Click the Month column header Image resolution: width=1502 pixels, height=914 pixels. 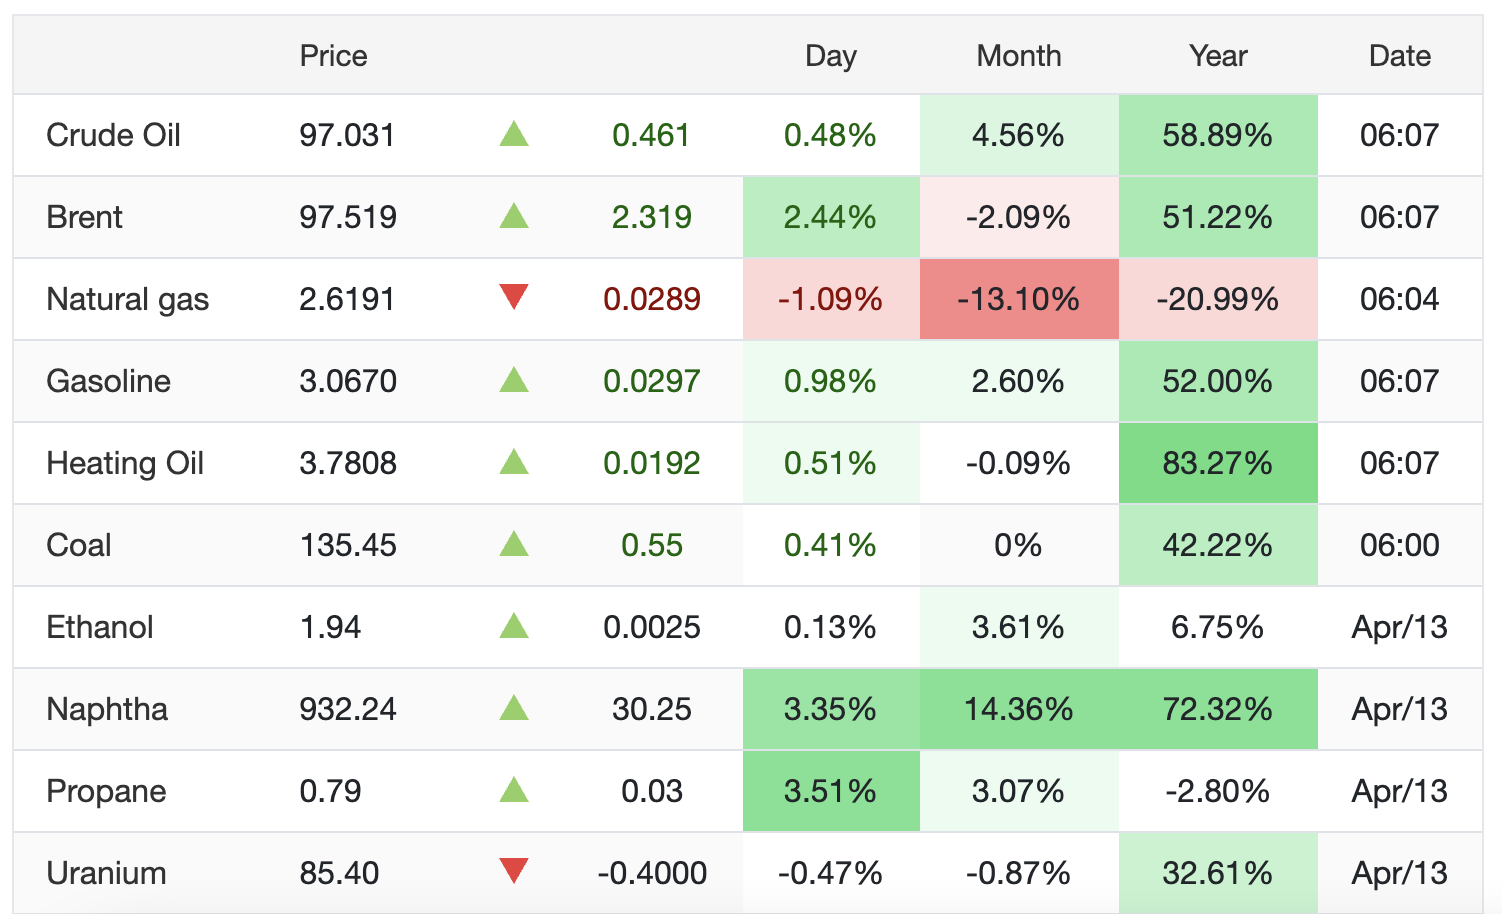pyautogui.click(x=1018, y=56)
